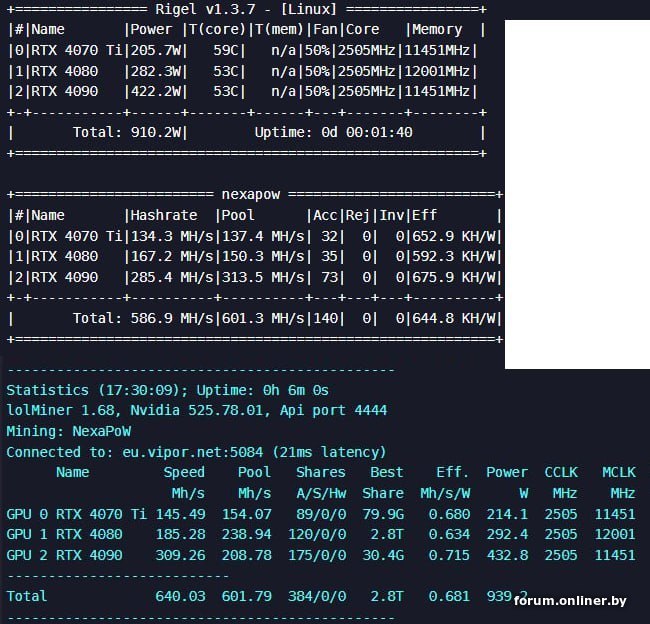The width and height of the screenshot is (650, 624).
Task: Click the "Rej" column header
Action: click(358, 216)
